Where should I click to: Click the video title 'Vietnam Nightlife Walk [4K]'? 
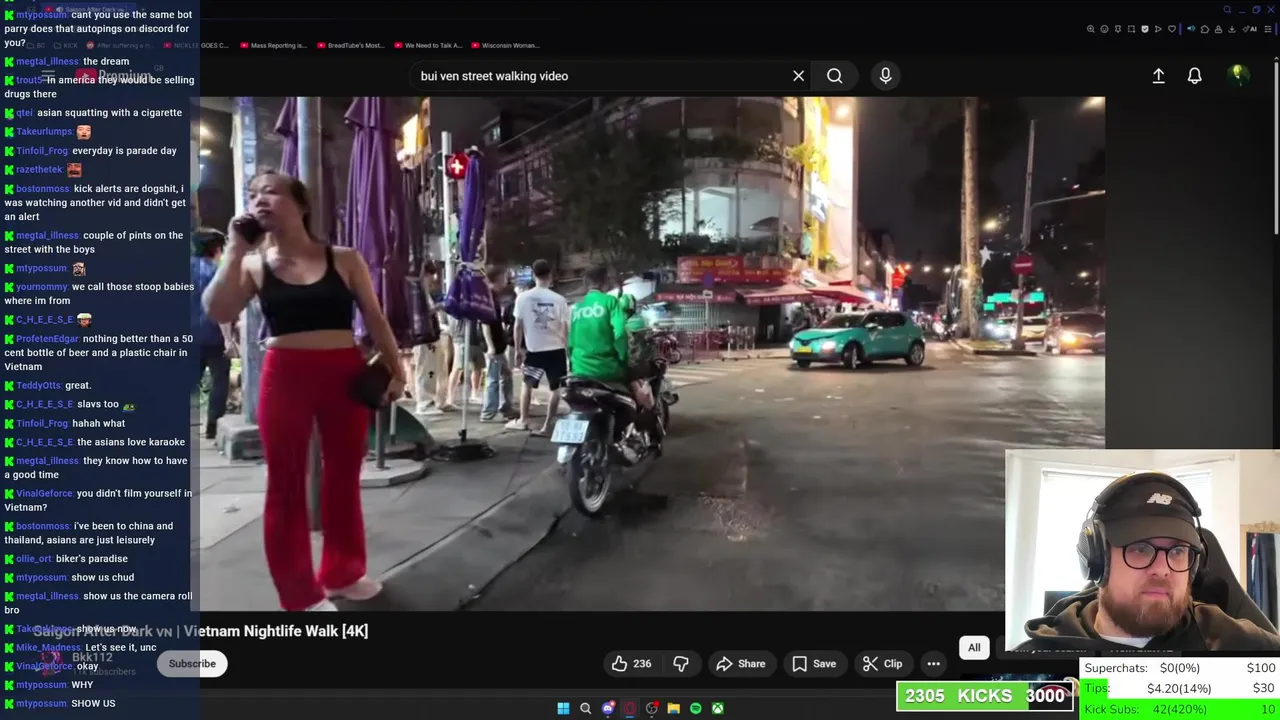[x=276, y=631]
